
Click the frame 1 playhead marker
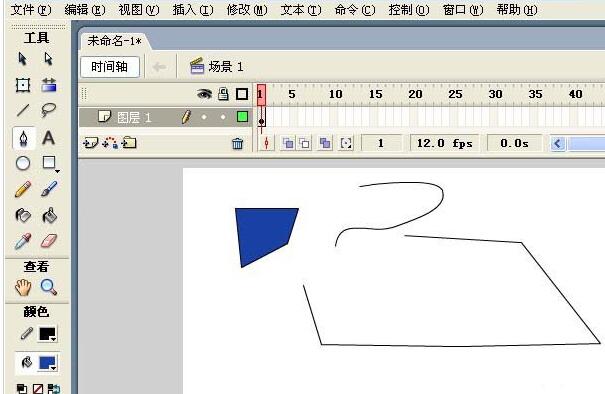tap(261, 94)
